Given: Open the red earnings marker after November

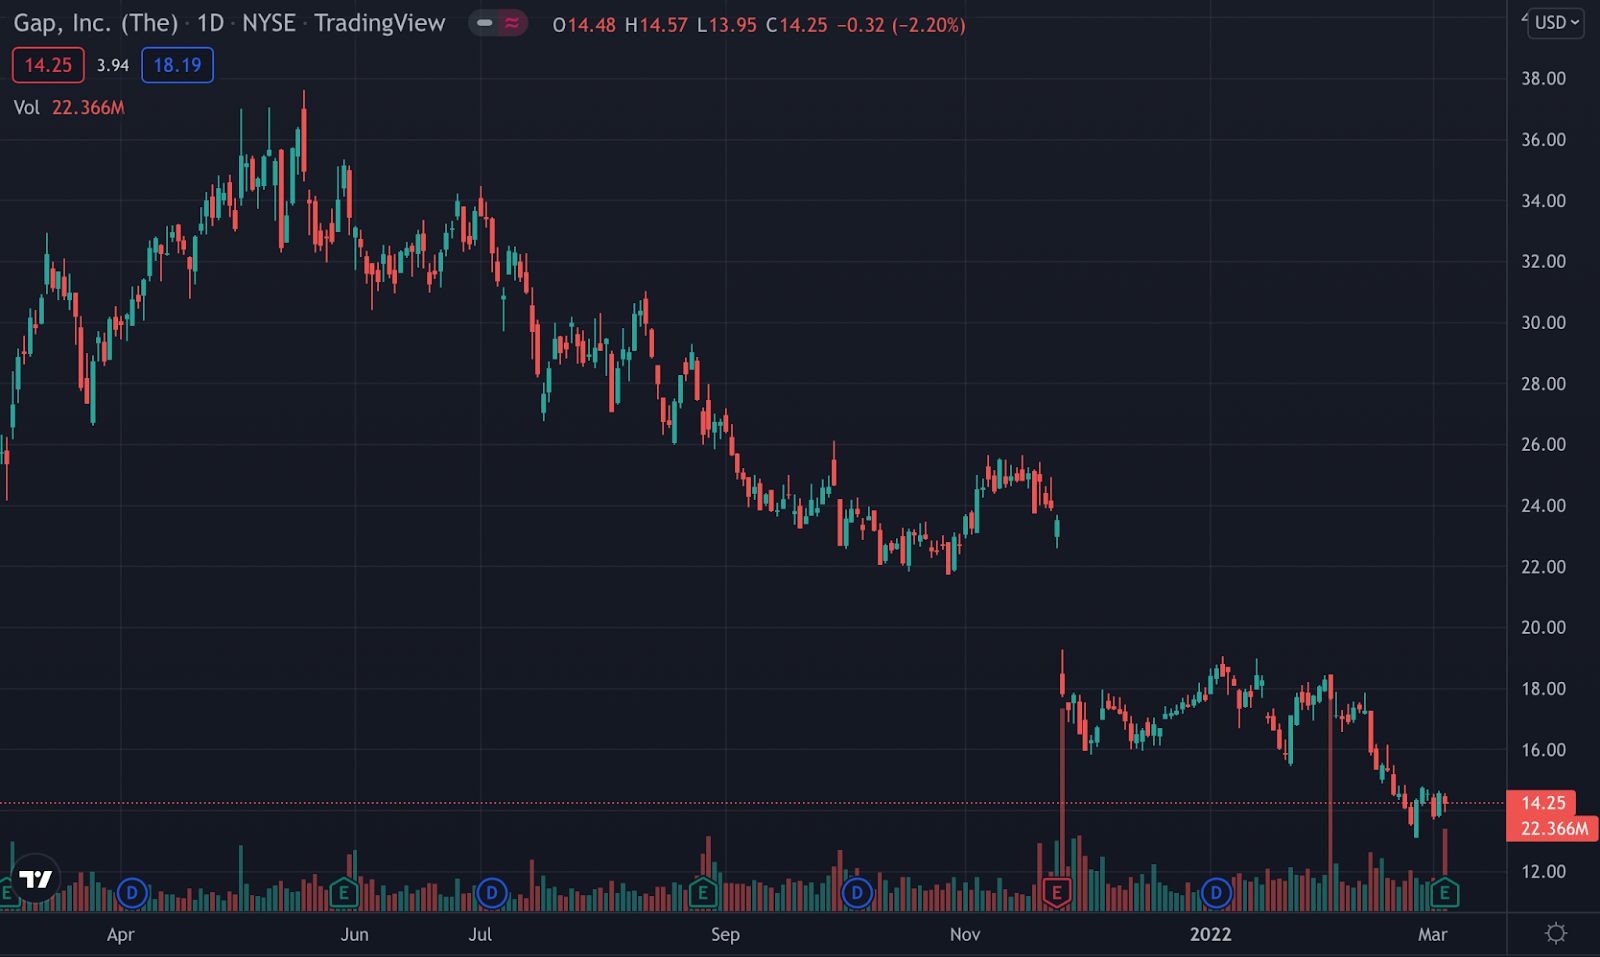Looking at the screenshot, I should pos(1057,892).
